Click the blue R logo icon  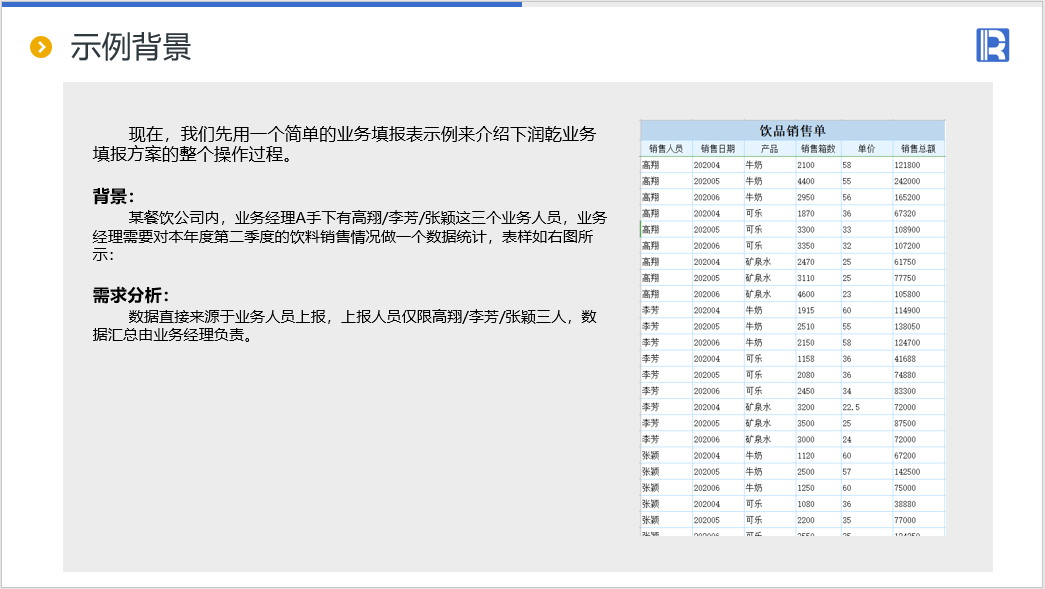(992, 46)
